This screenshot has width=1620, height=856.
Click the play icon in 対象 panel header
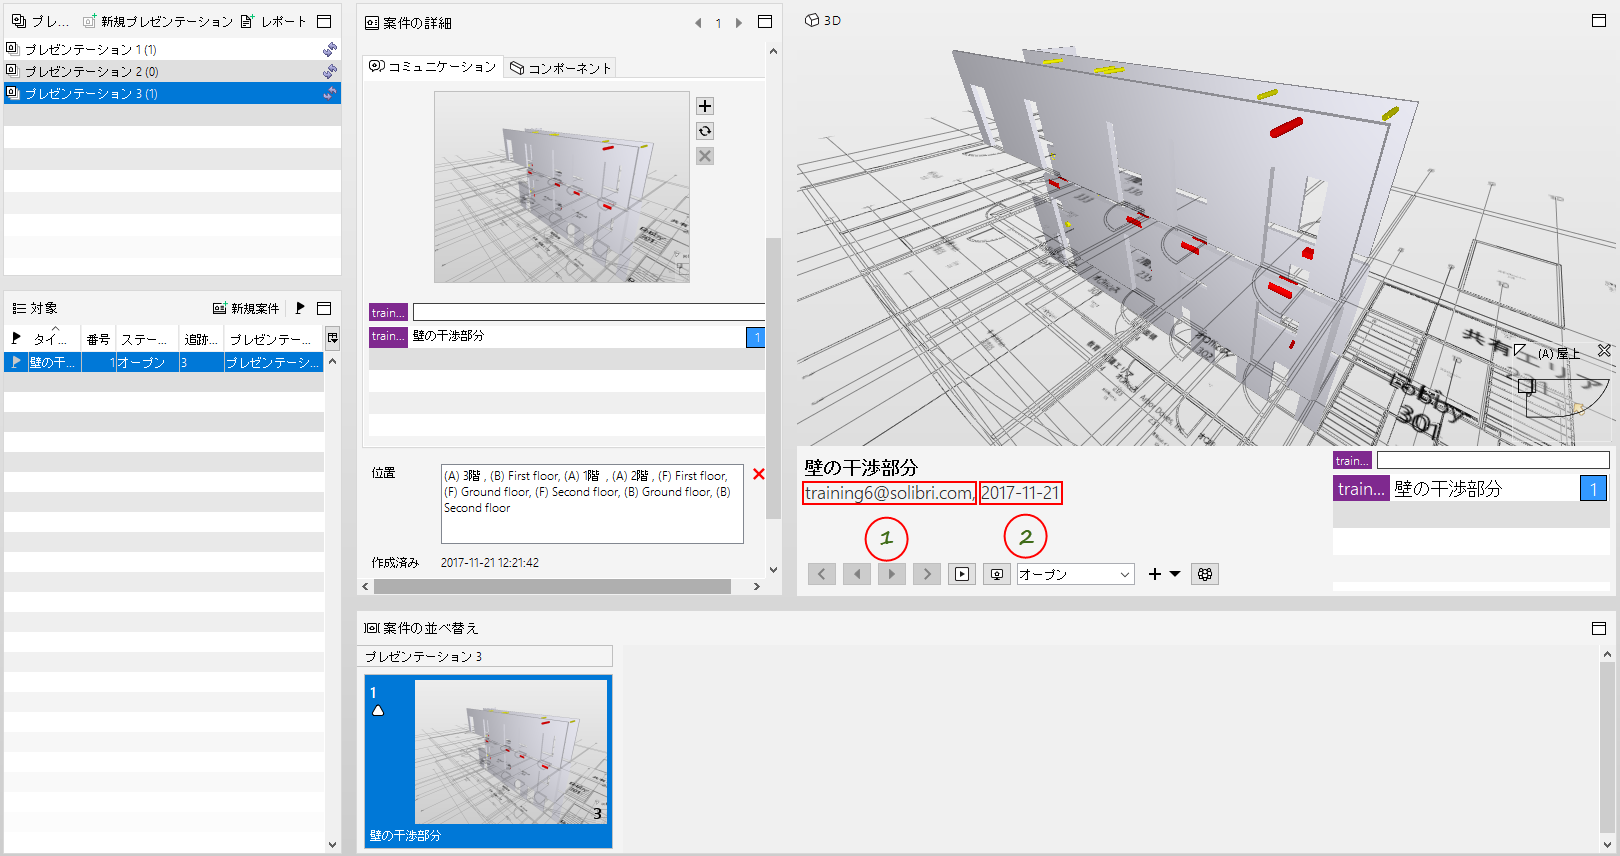pyautogui.click(x=299, y=308)
